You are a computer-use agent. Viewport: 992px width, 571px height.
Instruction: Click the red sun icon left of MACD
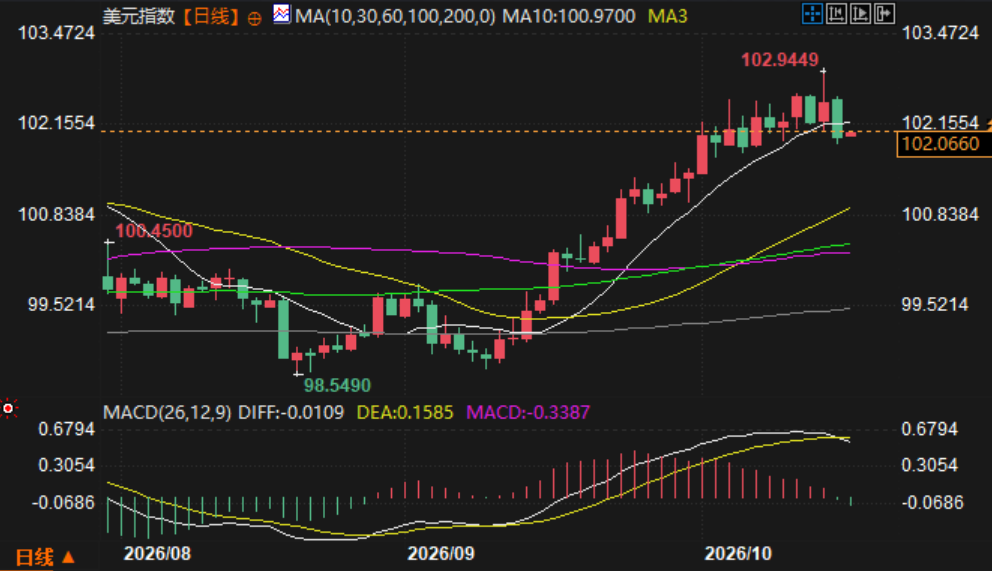8,408
